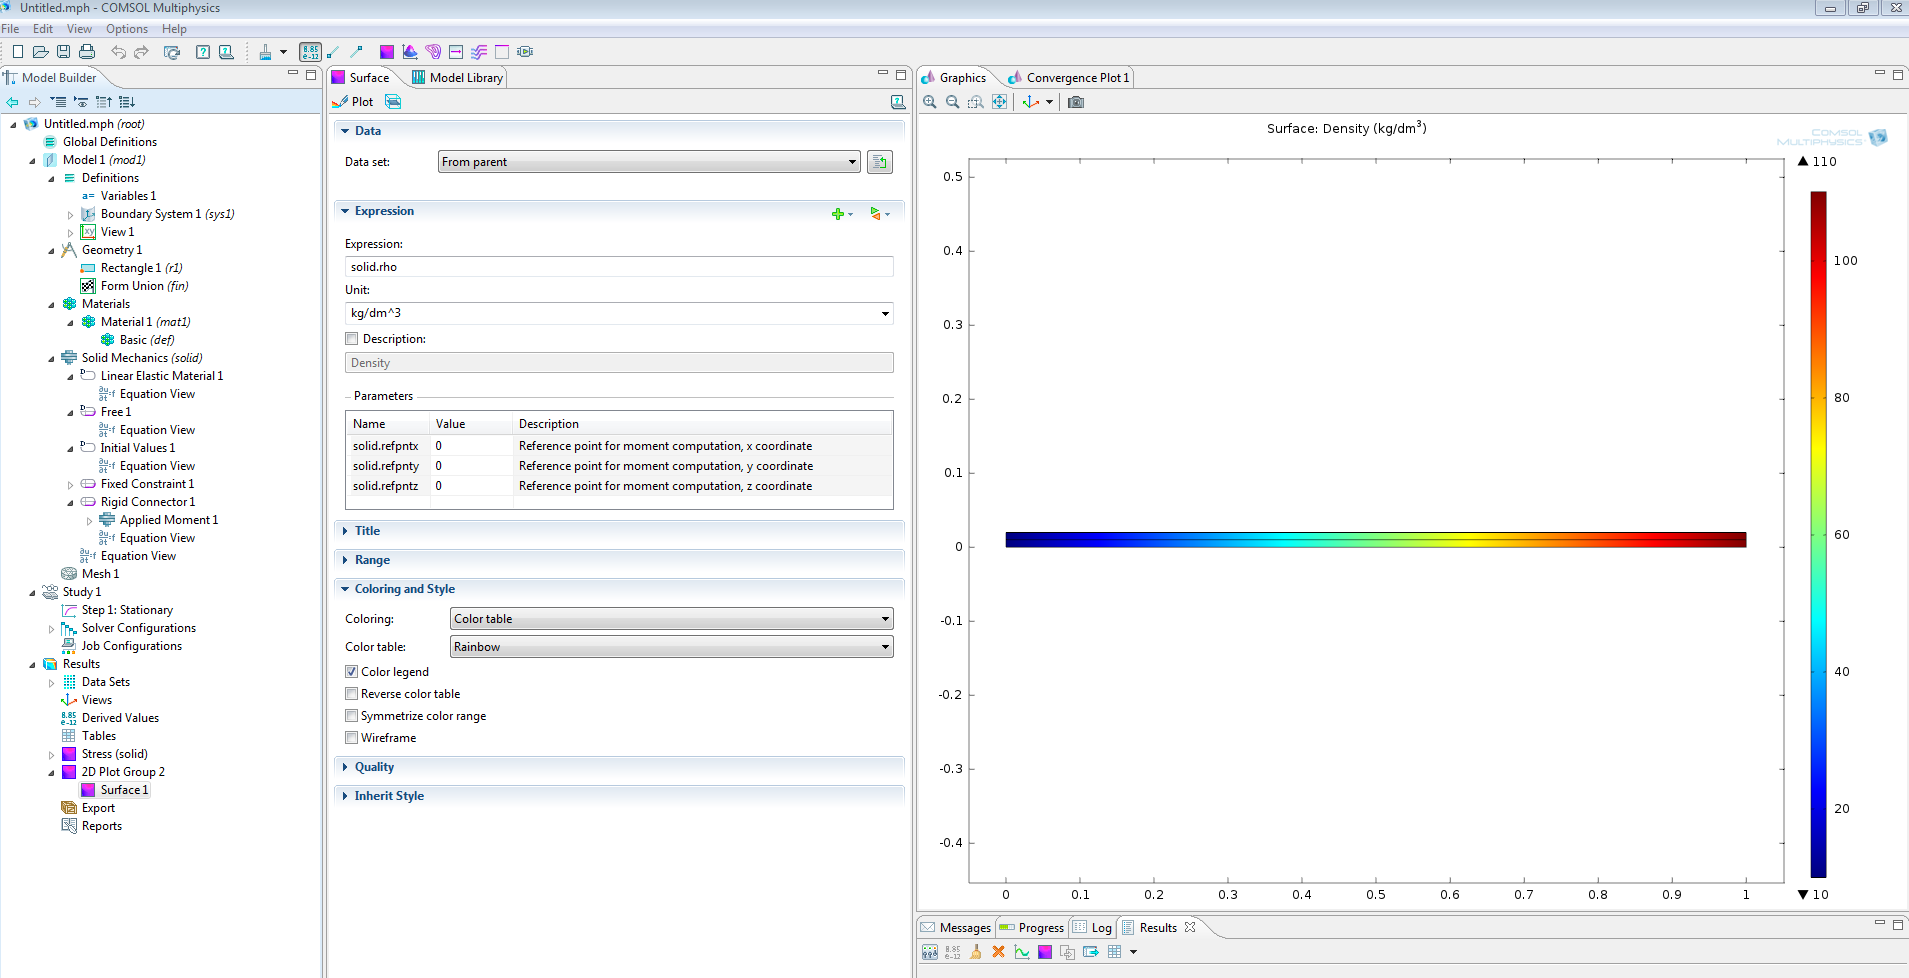Image resolution: width=1909 pixels, height=978 pixels.
Task: Click the Print icon in main toolbar
Action: pyautogui.click(x=87, y=52)
